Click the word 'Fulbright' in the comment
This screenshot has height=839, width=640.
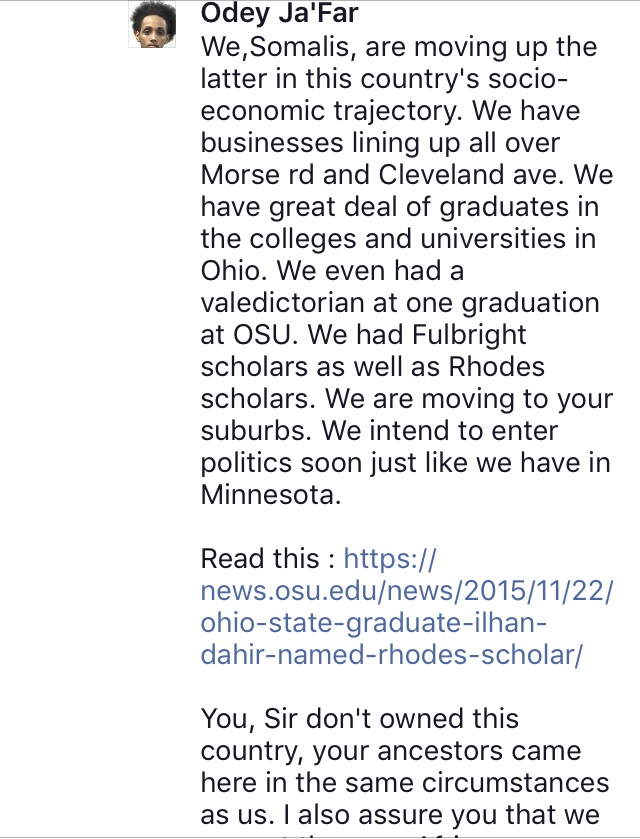(469, 335)
